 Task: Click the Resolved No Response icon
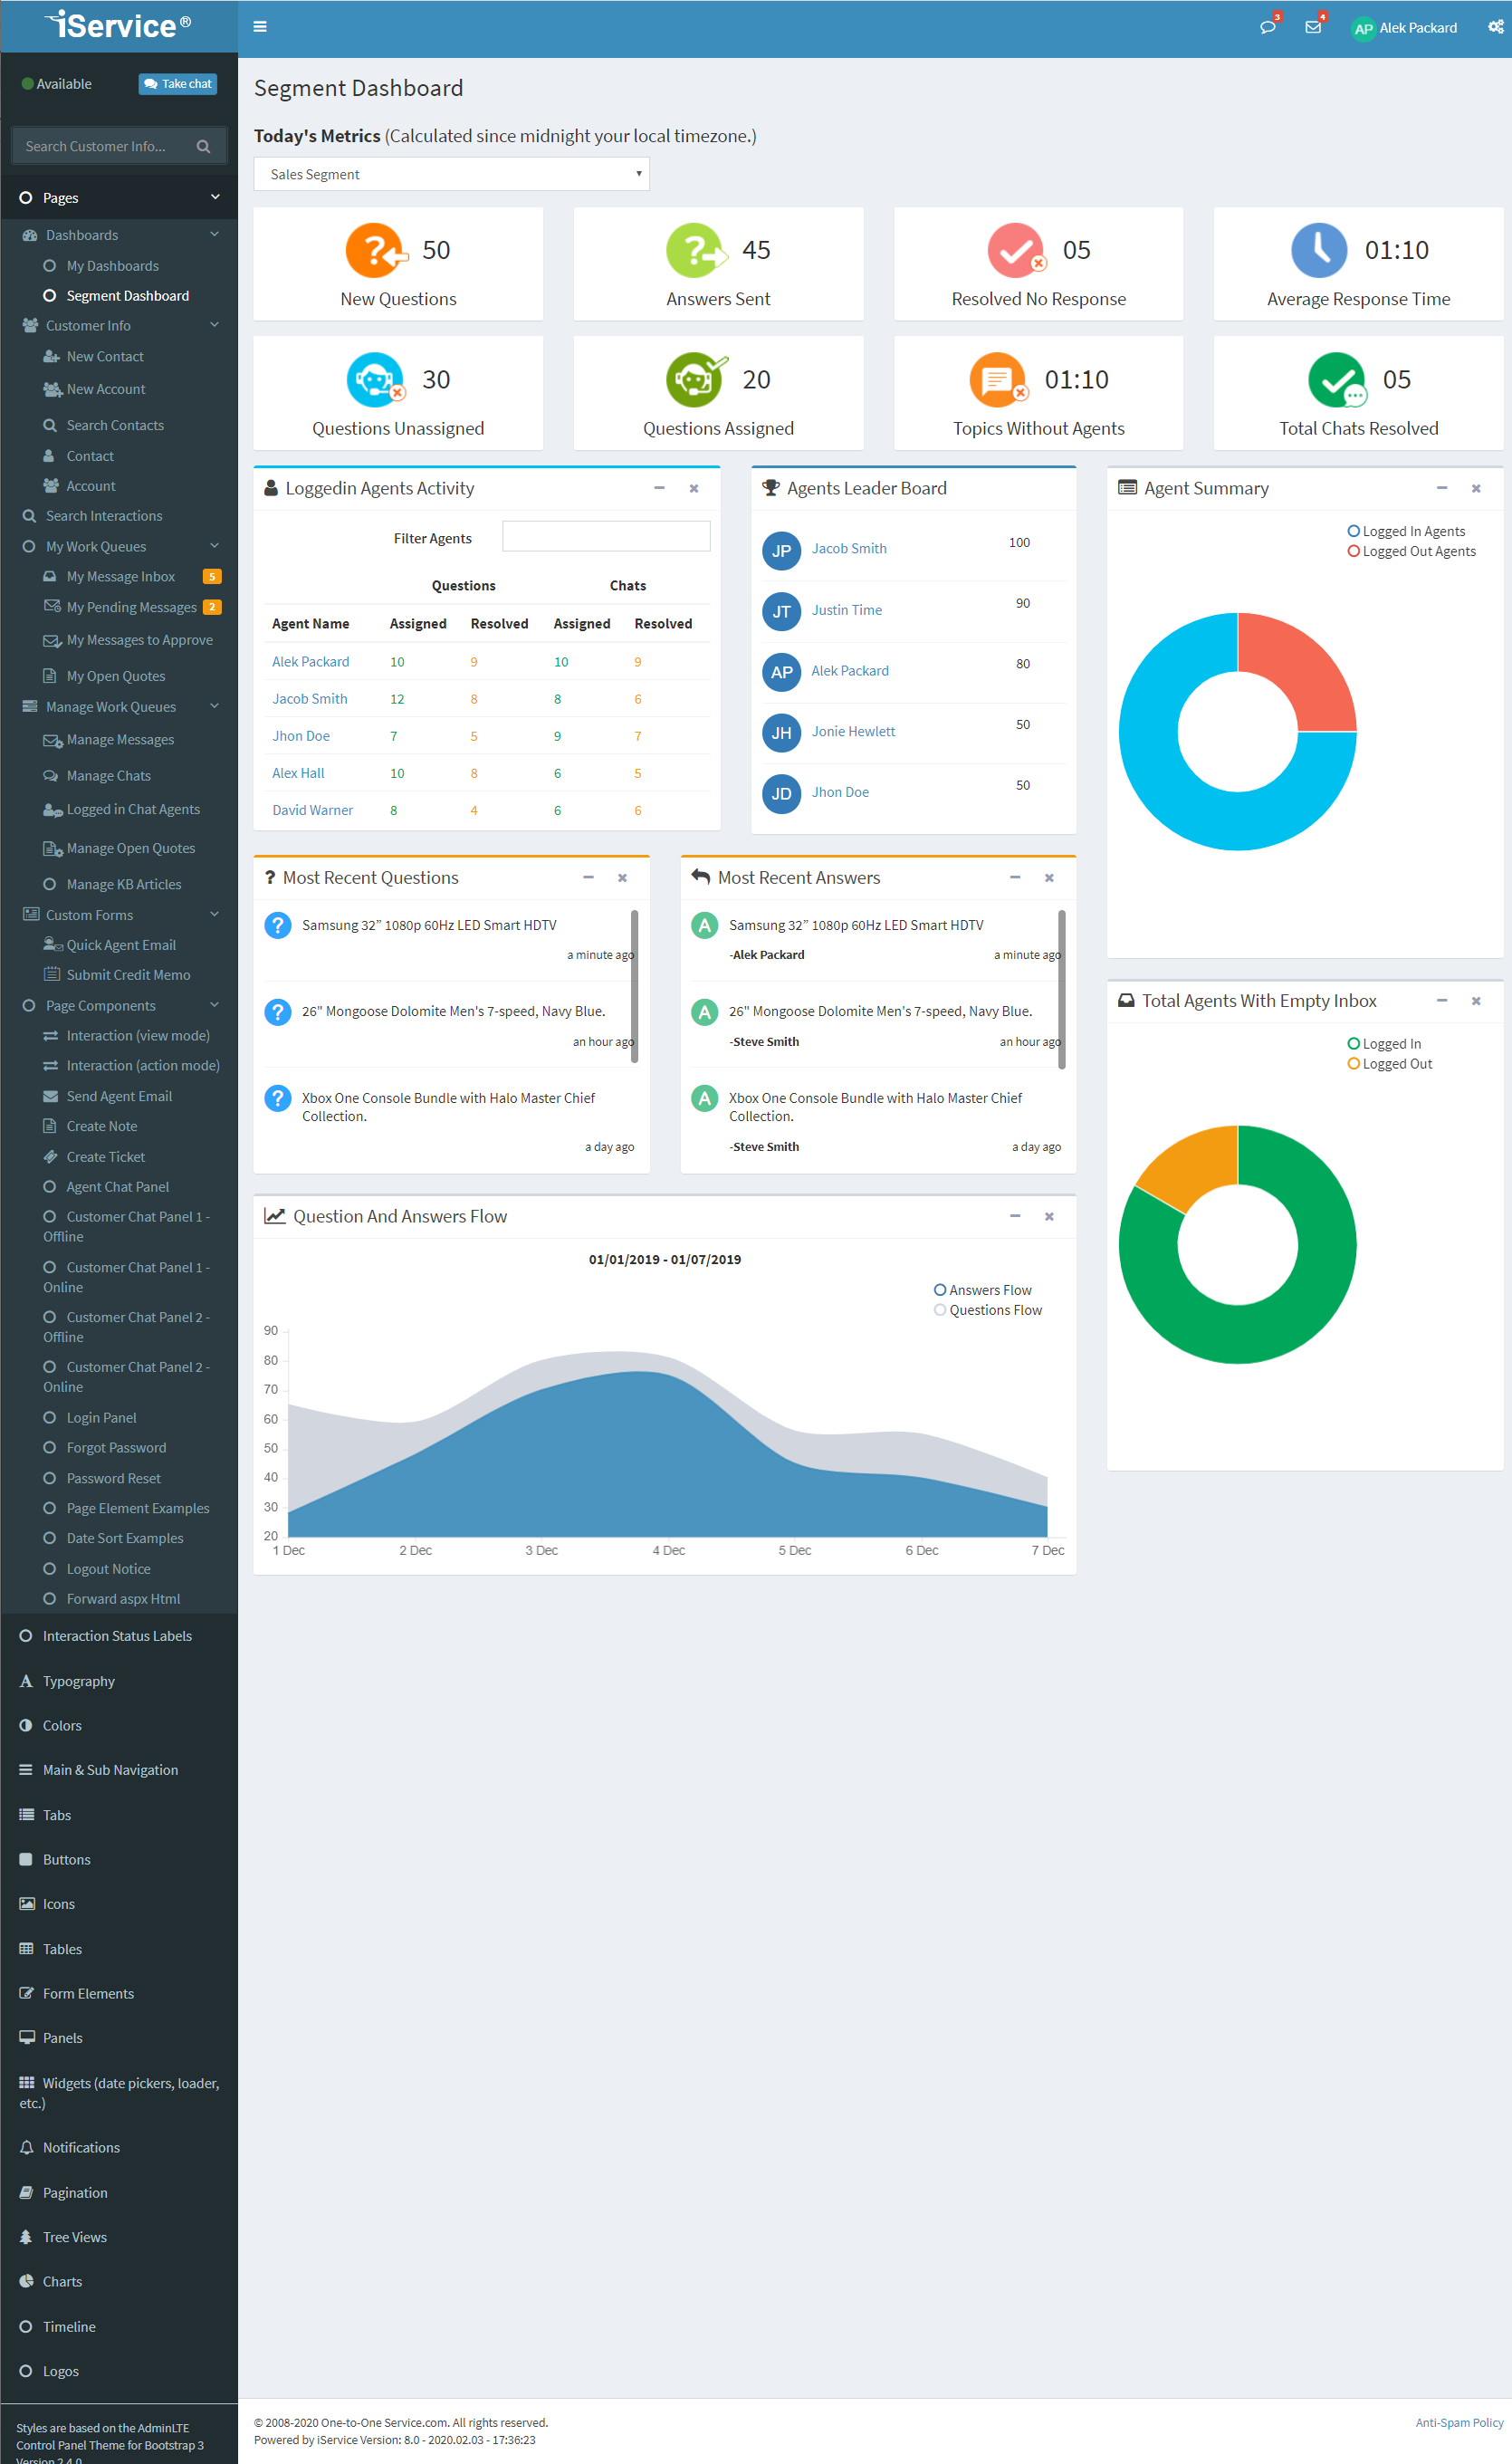(1016, 250)
